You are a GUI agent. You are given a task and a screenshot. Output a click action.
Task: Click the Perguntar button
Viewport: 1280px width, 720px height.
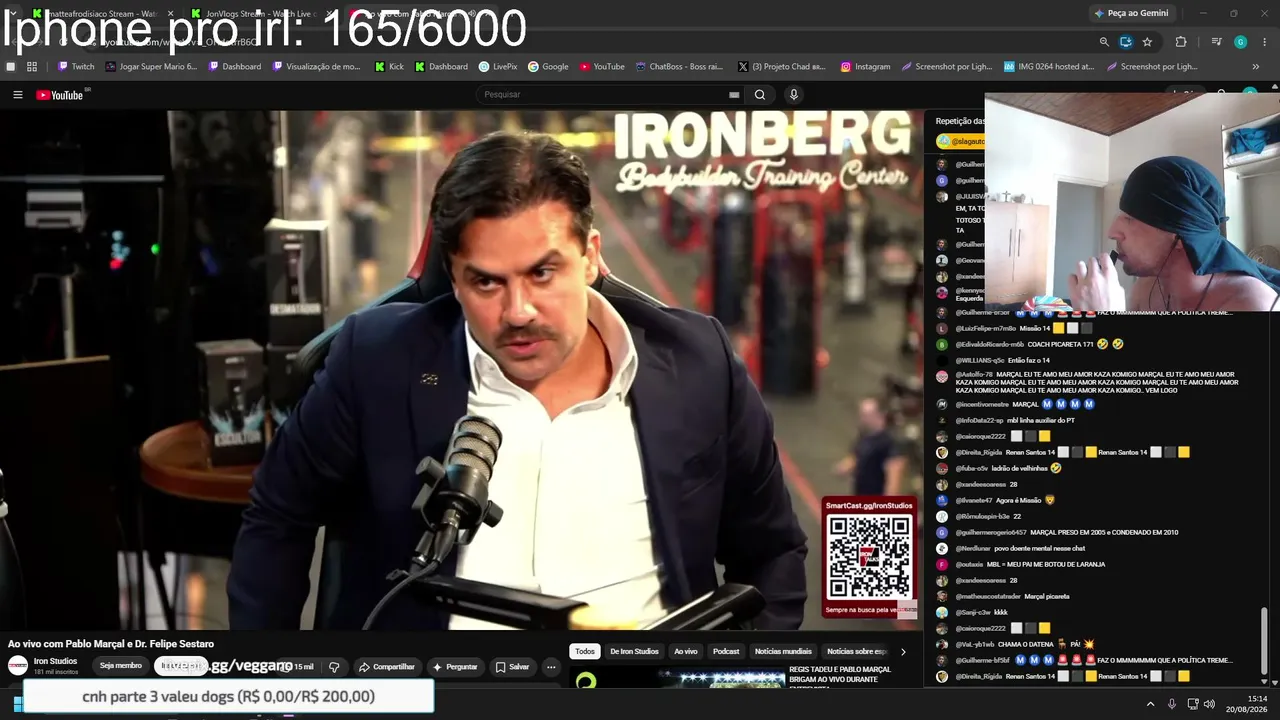click(455, 667)
